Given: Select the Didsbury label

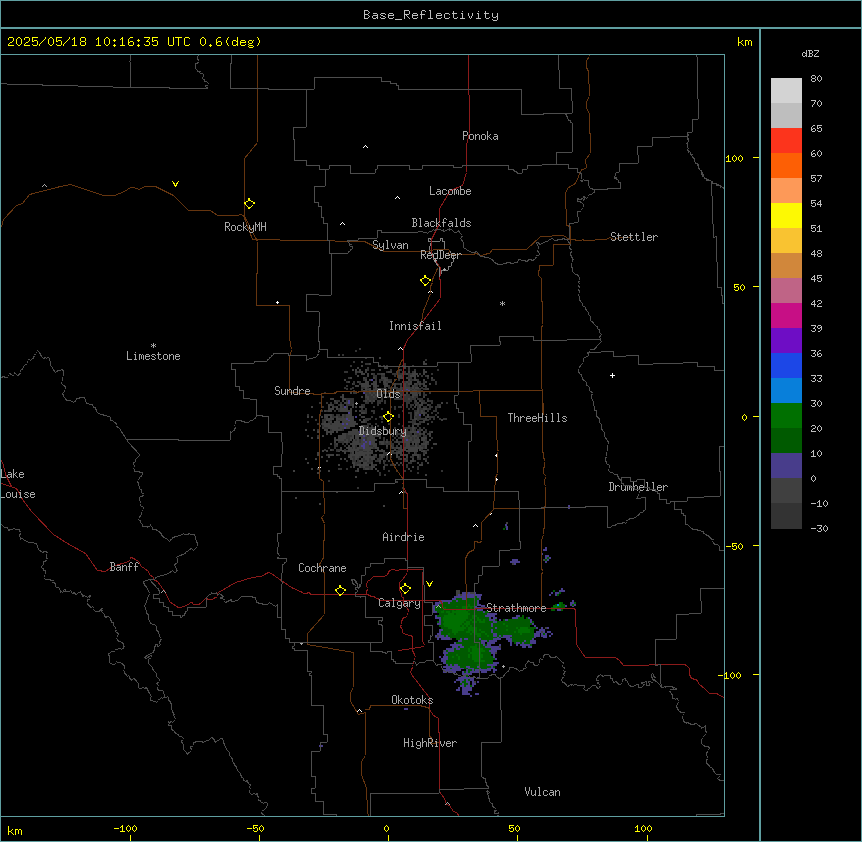Looking at the screenshot, I should point(383,431).
